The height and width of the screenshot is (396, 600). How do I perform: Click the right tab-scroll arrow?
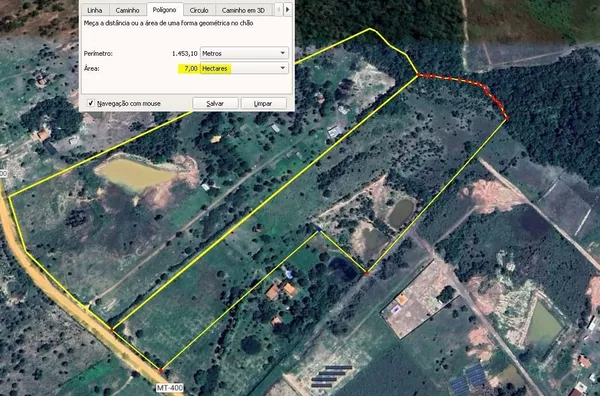point(288,9)
